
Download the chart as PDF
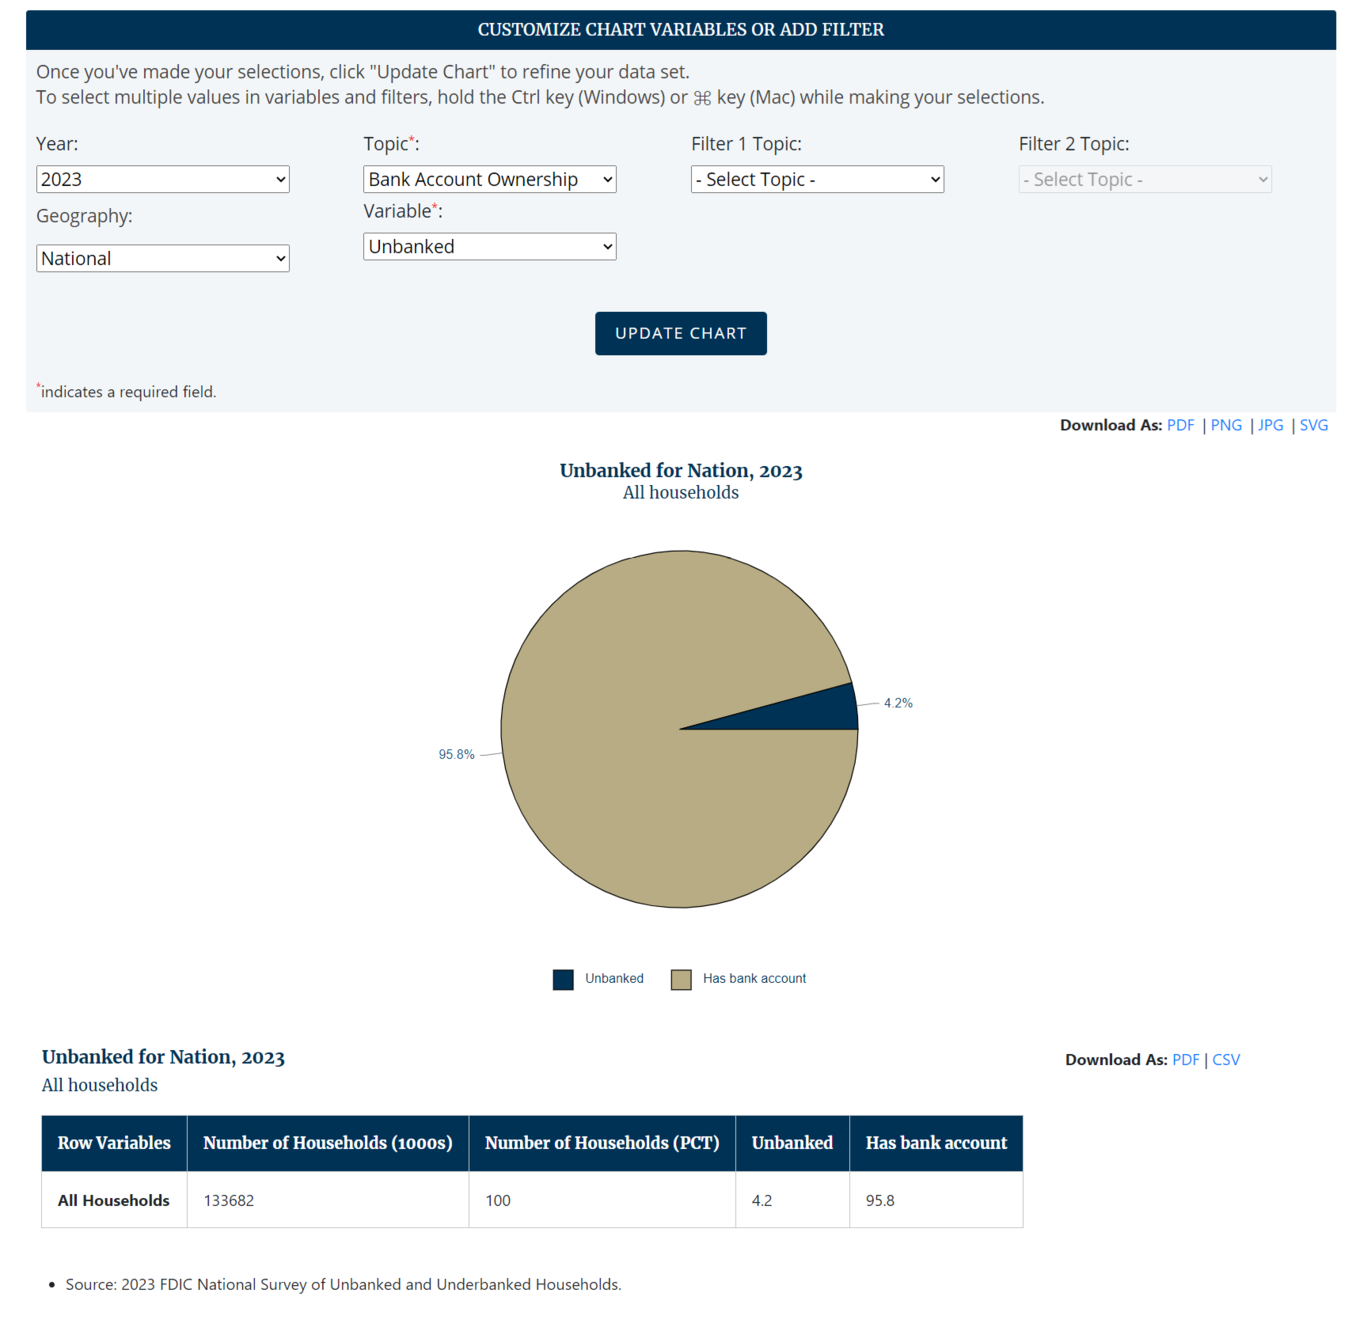coord(1180,425)
